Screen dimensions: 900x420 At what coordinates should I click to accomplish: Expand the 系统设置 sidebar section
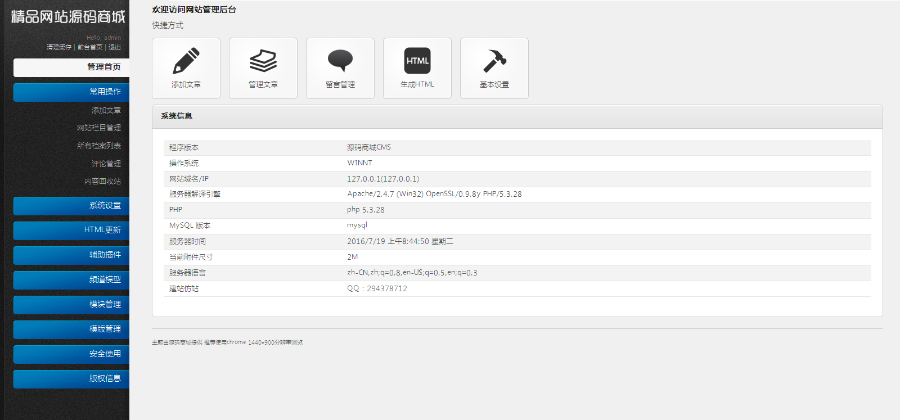coord(72,205)
